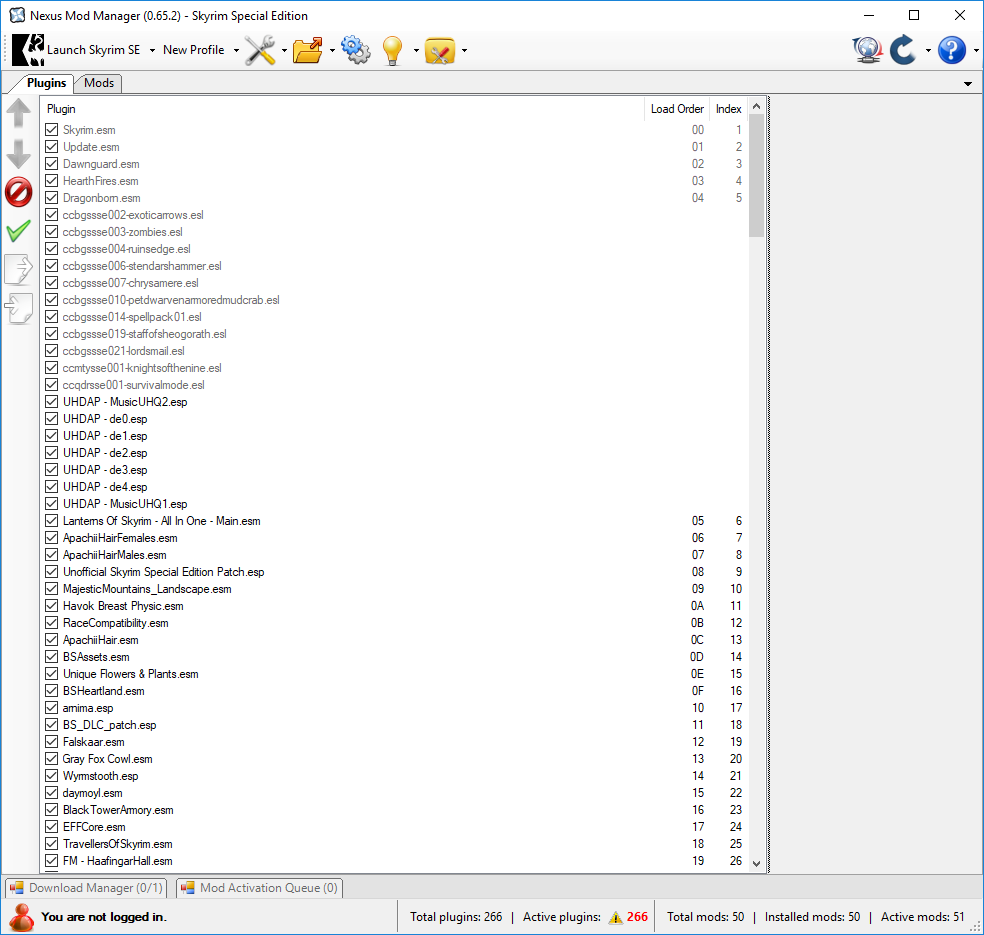984x935 pixels.
Task: Open settings with the gear icon
Action: click(x=355, y=50)
